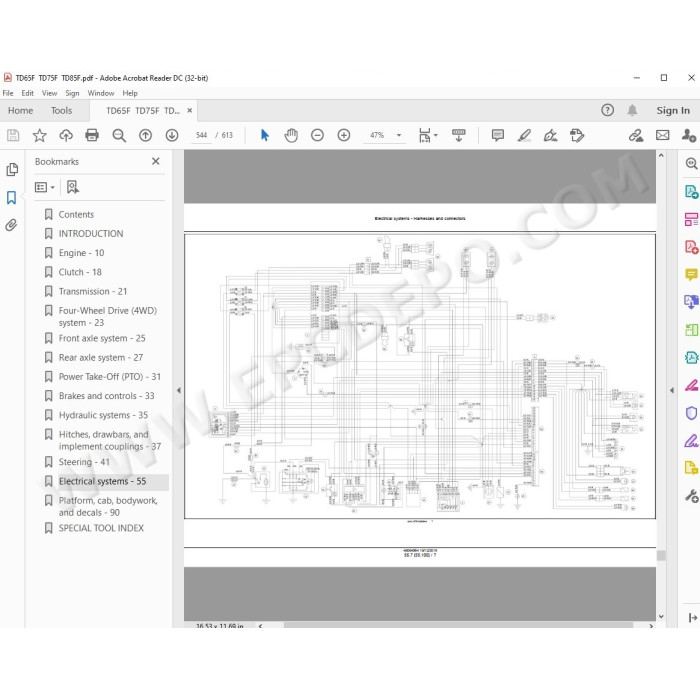Find current bookmark icon

[72, 187]
